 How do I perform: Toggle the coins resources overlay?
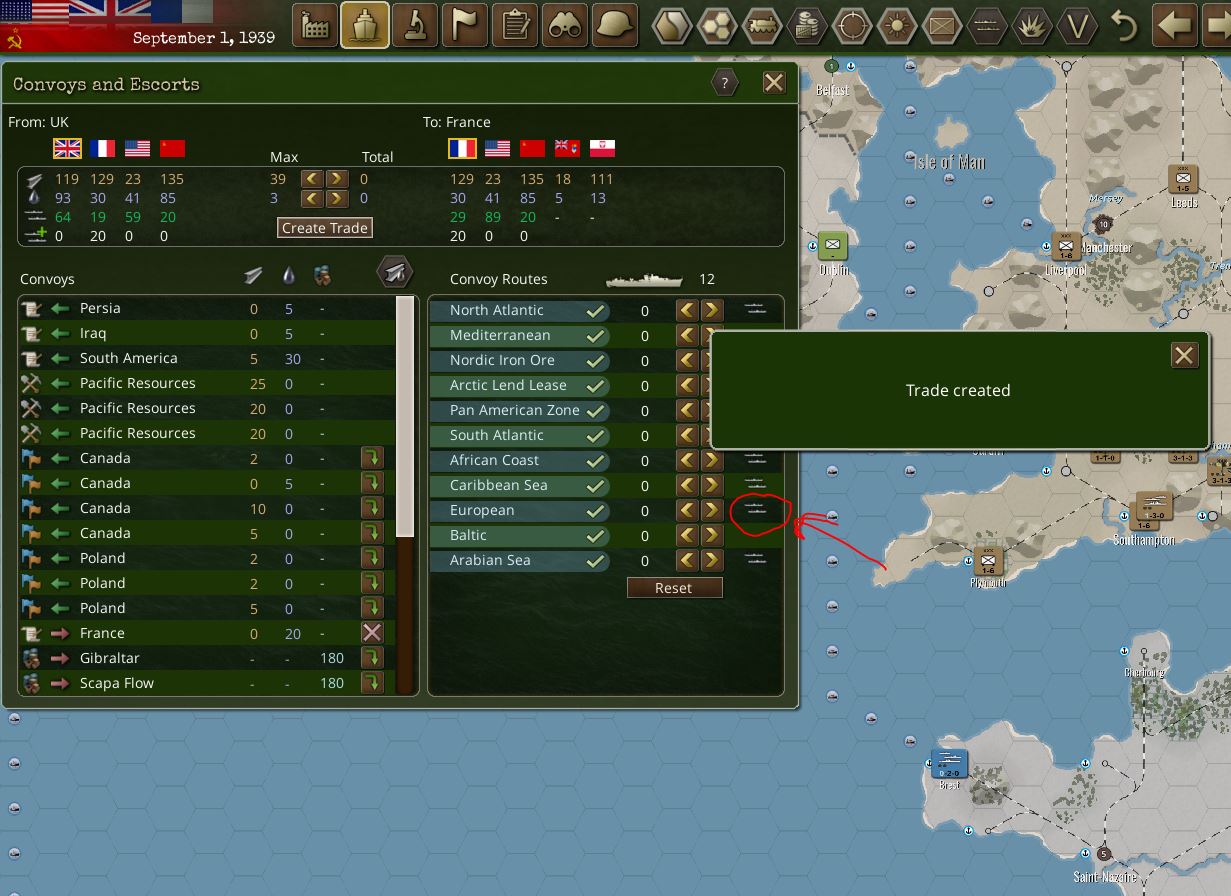pos(808,26)
